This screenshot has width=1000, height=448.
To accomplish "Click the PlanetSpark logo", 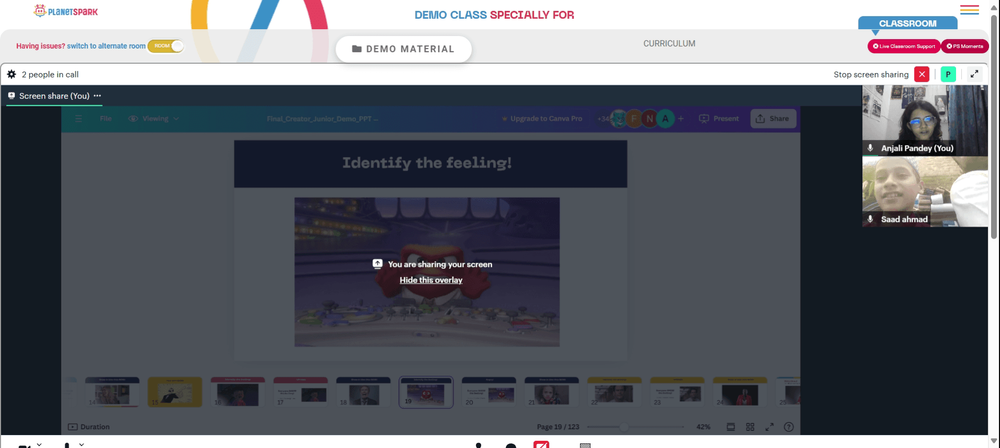I will pos(66,11).
